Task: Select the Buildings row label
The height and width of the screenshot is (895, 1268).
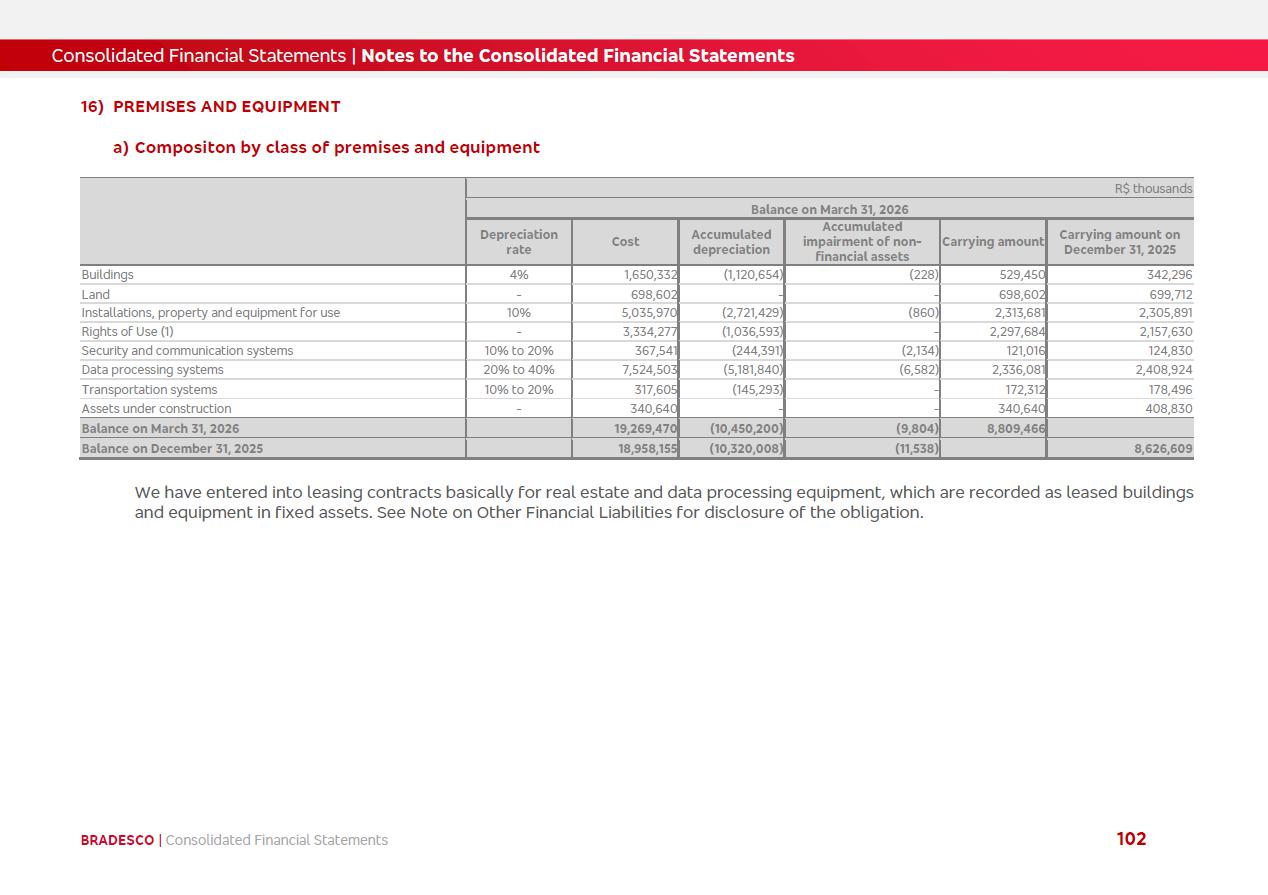Action: point(107,275)
